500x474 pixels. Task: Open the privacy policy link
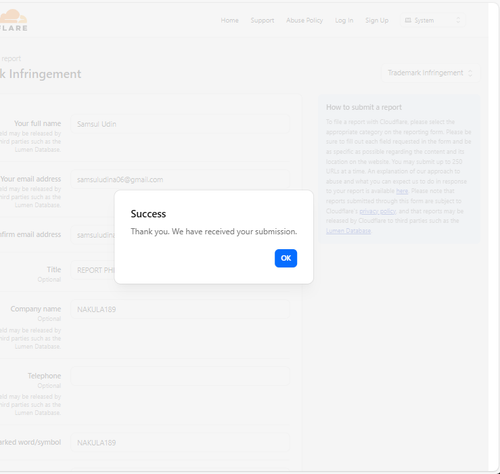pos(377,211)
